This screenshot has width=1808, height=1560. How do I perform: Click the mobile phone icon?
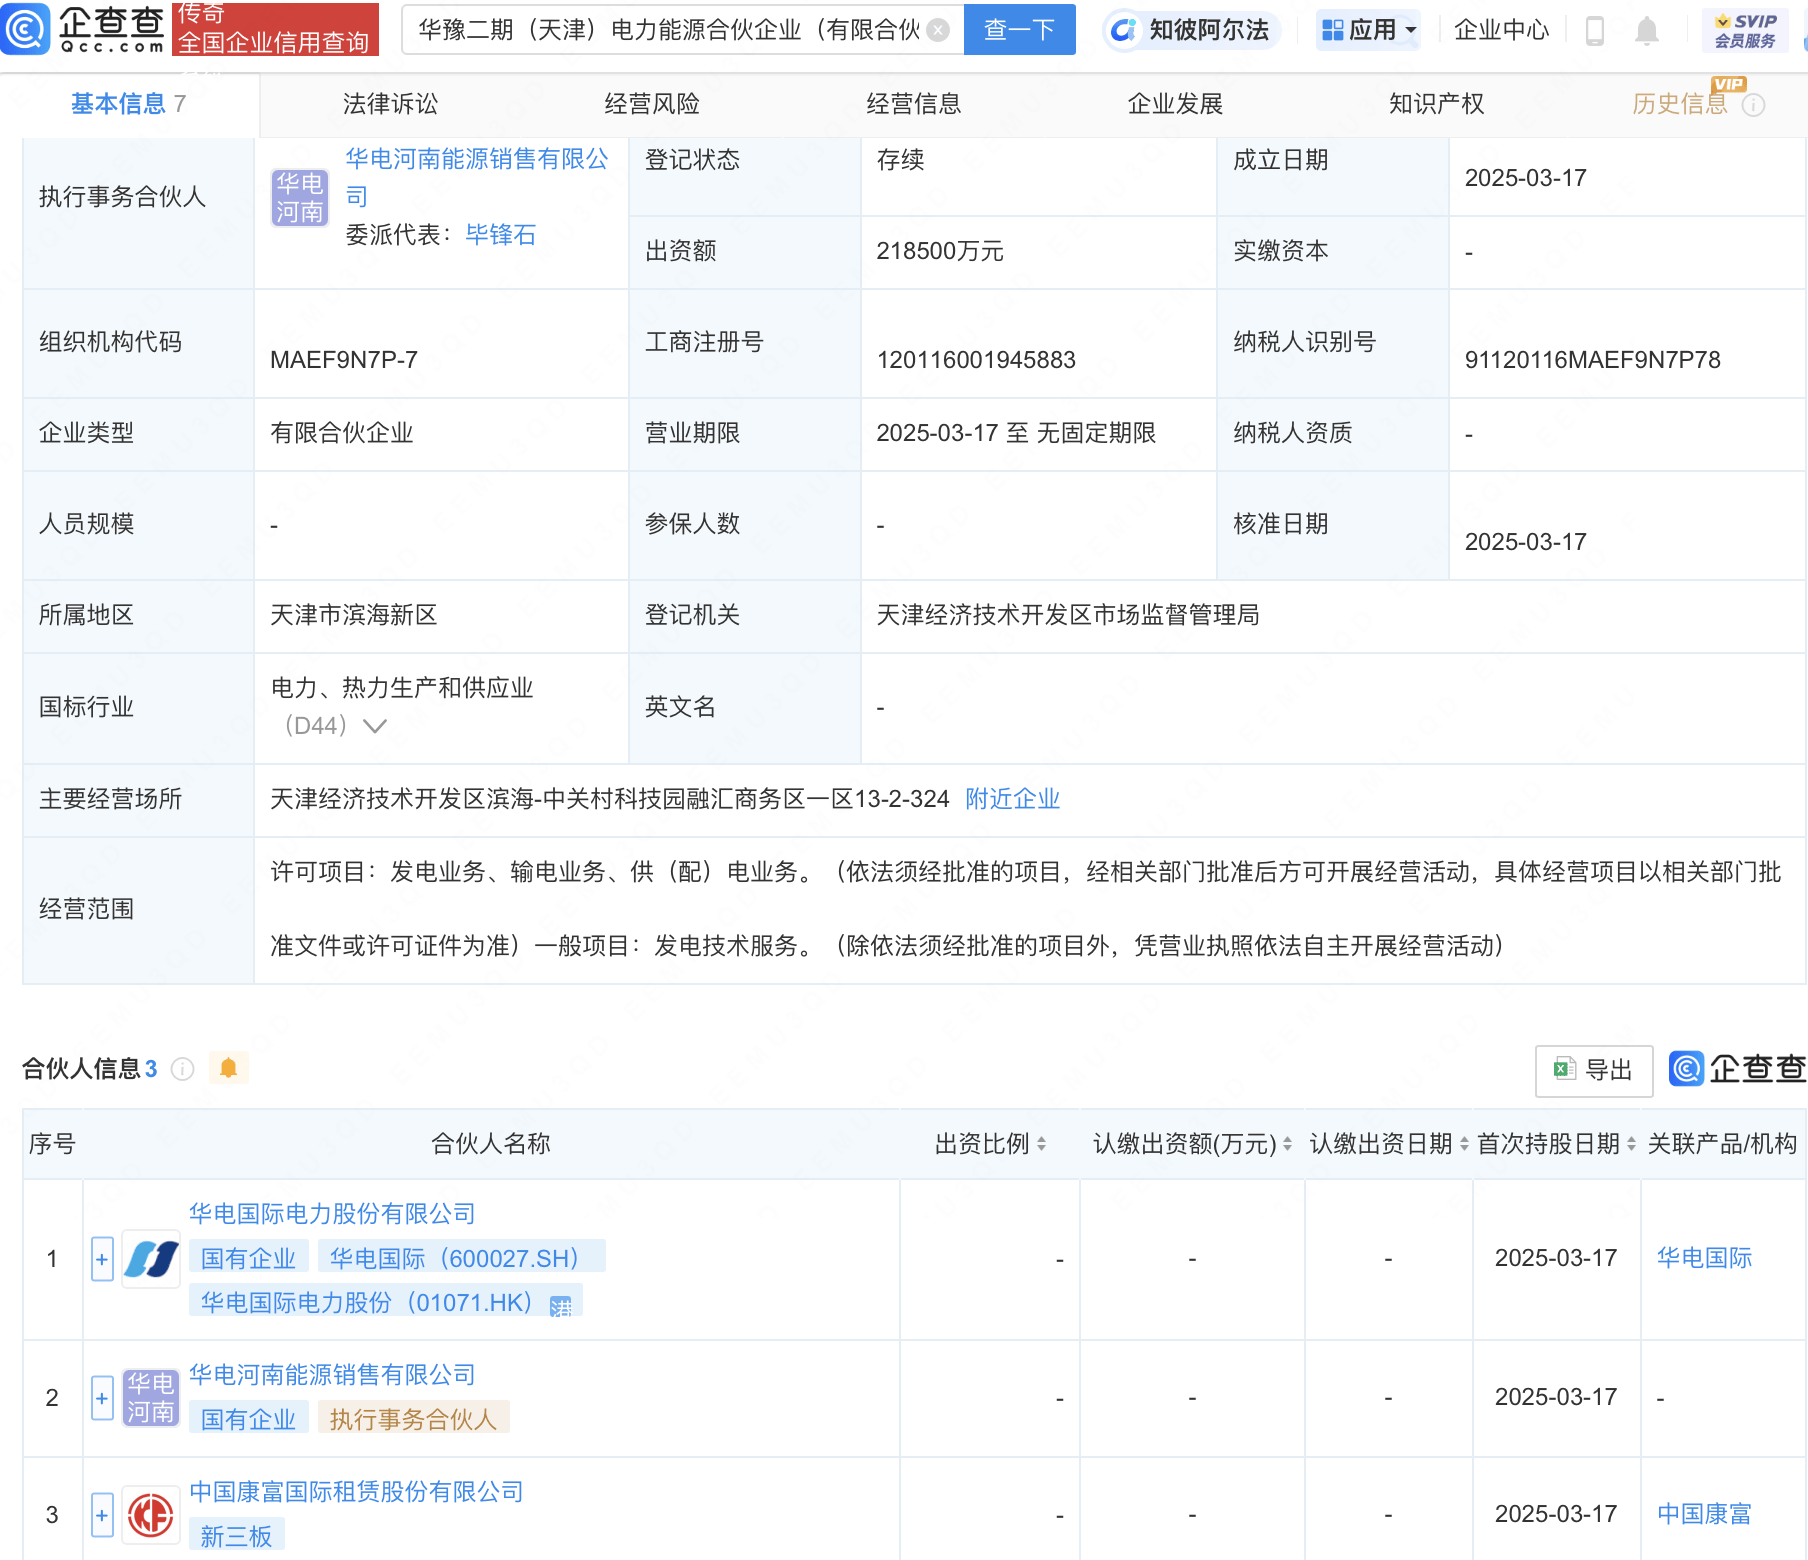click(x=1595, y=31)
